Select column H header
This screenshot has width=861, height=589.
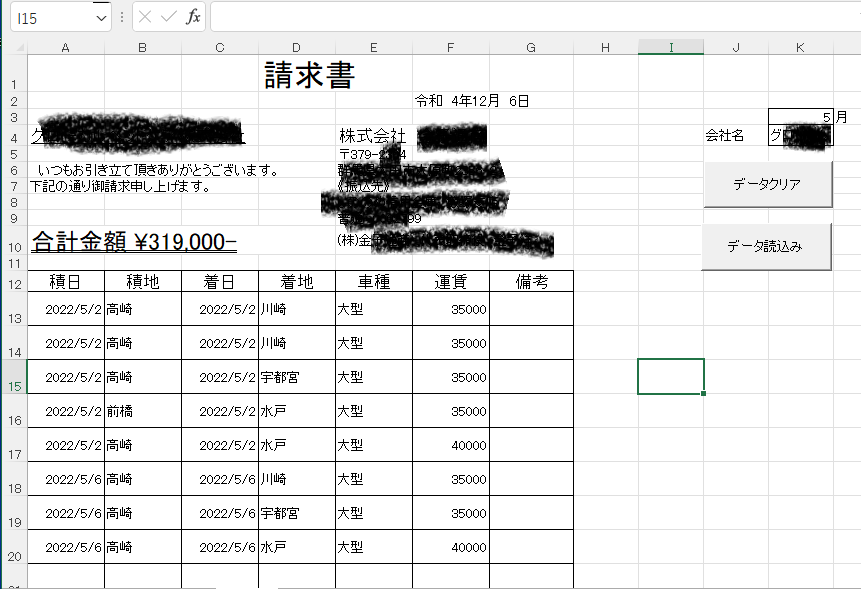click(x=605, y=48)
